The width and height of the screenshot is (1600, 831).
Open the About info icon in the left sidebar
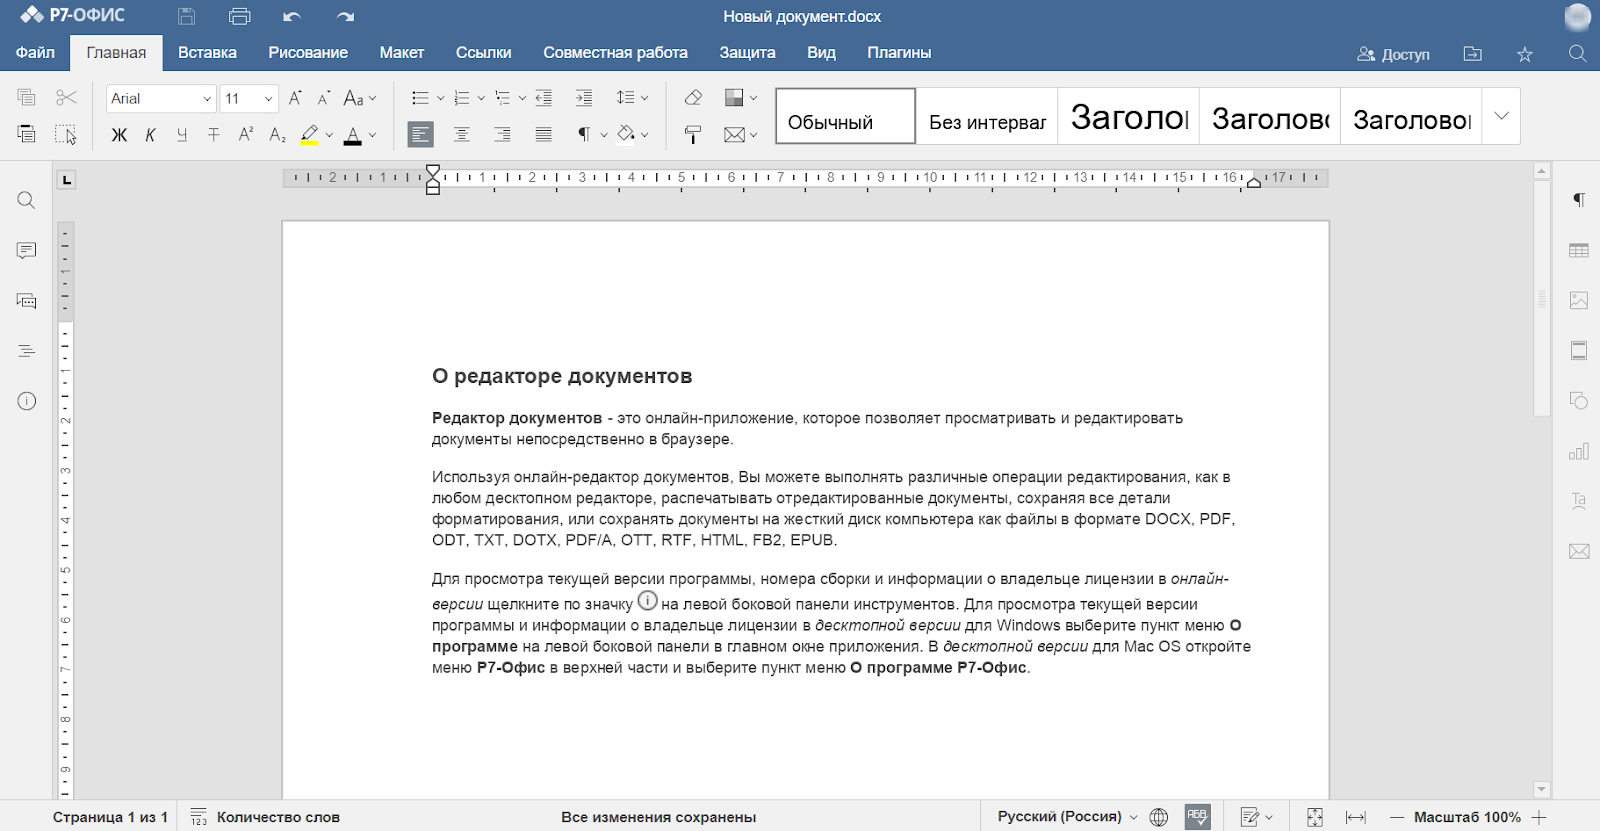pos(27,401)
